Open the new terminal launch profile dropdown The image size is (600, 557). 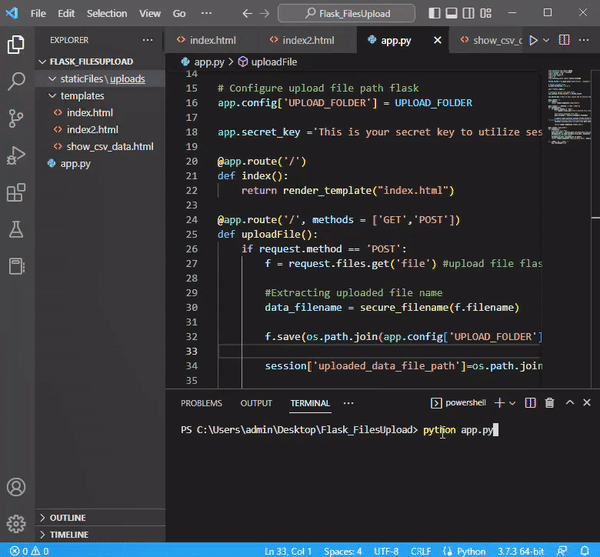pos(511,403)
